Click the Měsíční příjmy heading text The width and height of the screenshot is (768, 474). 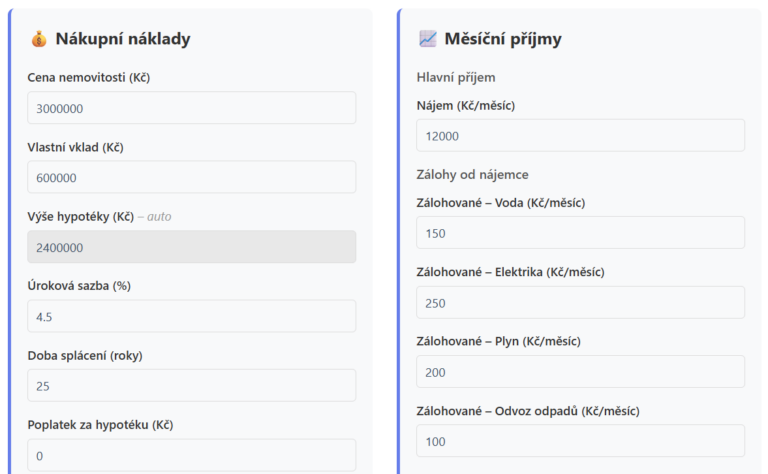point(503,39)
